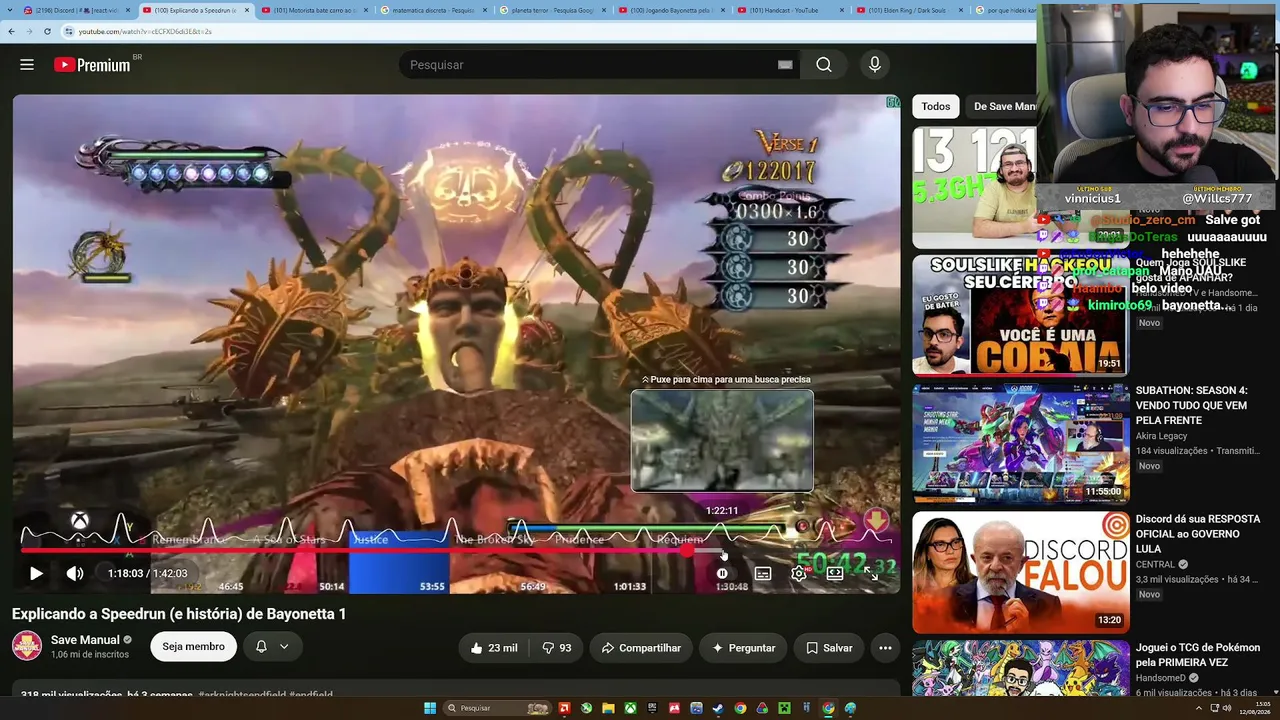Open 'Discord dá sua RESPOSTA OFICIAL' video title
Image resolution: width=1280 pixels, height=720 pixels.
click(x=1198, y=534)
